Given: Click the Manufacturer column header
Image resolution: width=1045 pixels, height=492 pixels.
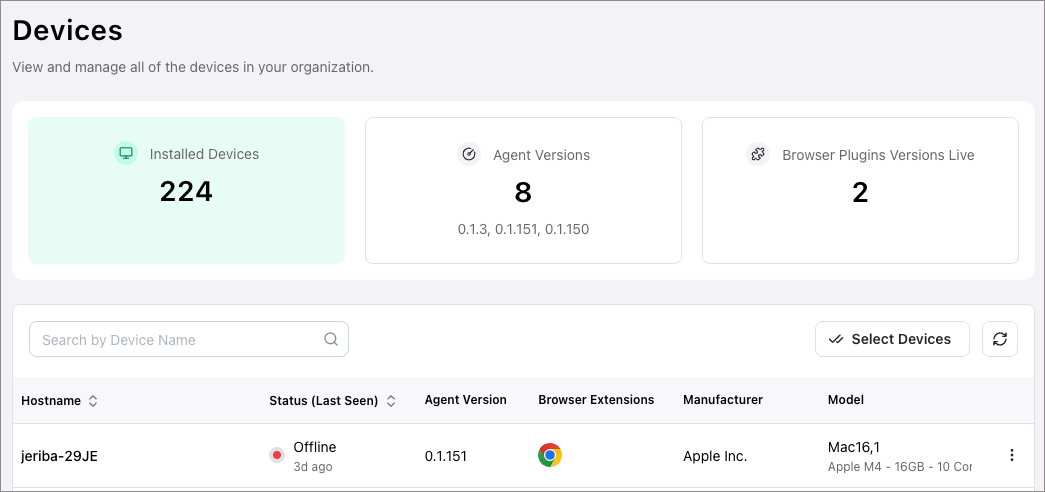Looking at the screenshot, I should (x=723, y=400).
